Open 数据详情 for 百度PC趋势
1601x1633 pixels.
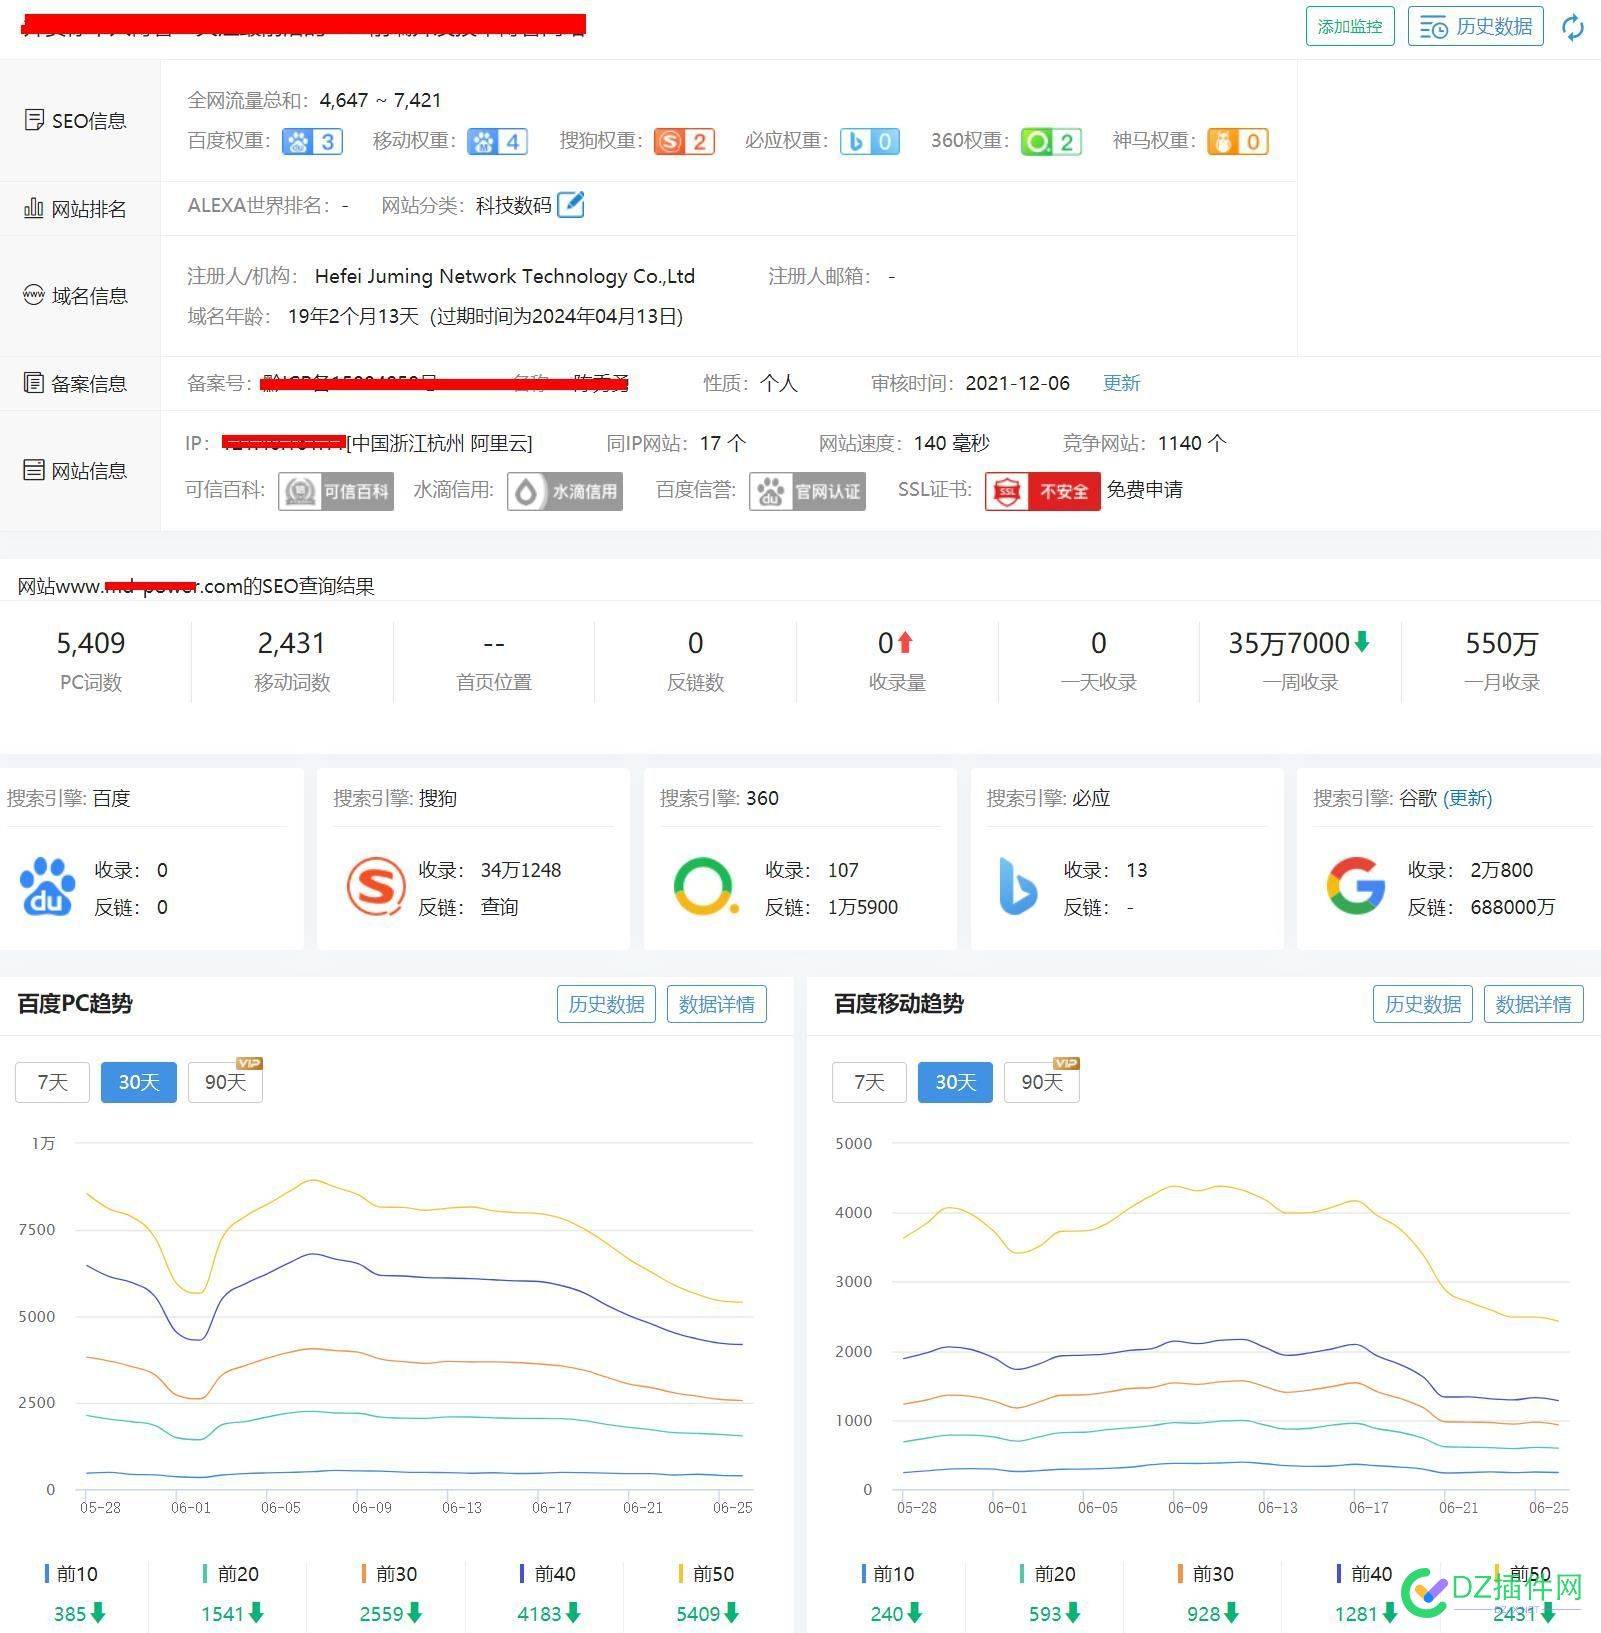(x=716, y=1004)
